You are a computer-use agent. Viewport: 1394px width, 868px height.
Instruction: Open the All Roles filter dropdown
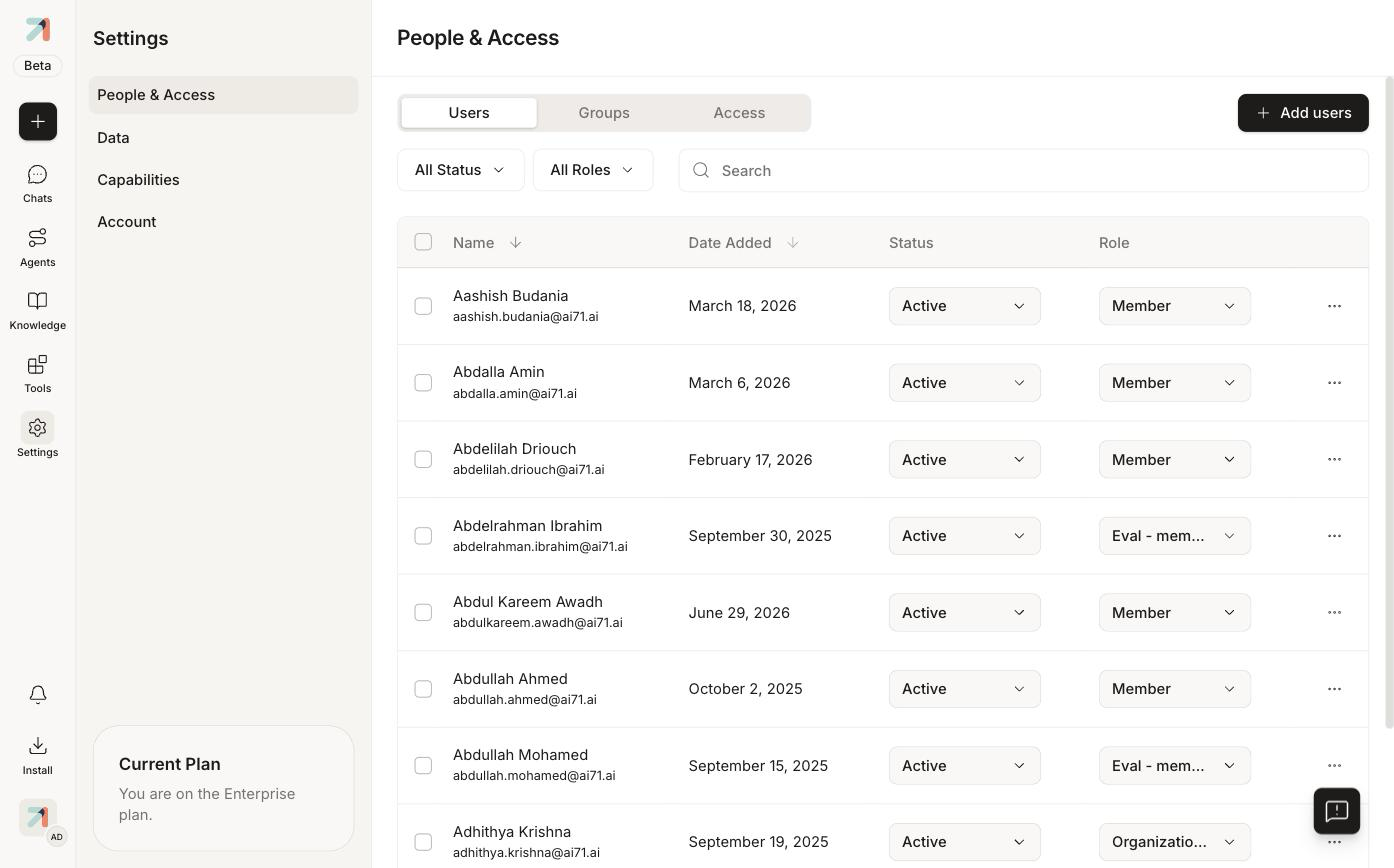point(593,170)
